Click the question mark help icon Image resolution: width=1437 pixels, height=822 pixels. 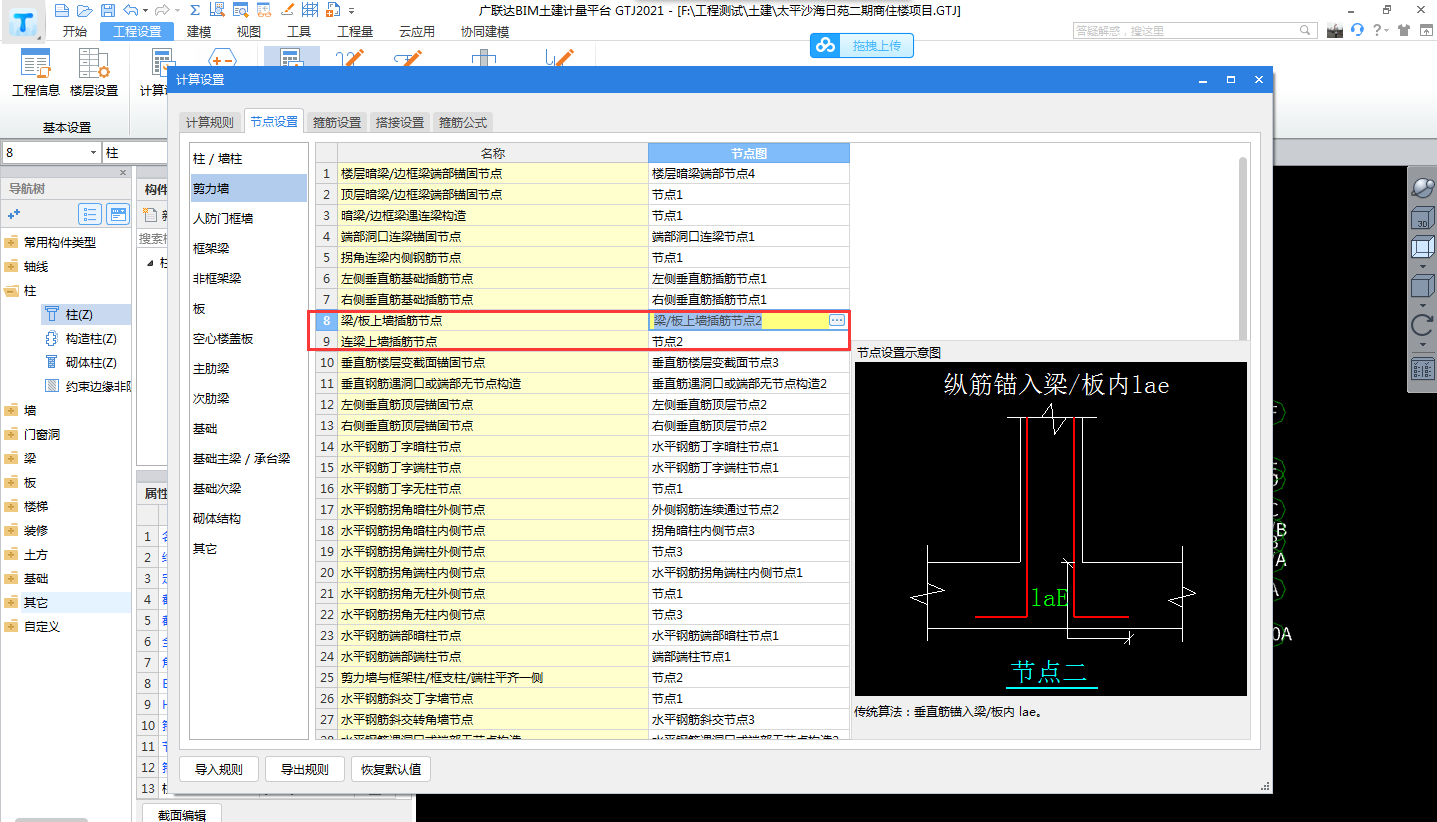click(1378, 31)
